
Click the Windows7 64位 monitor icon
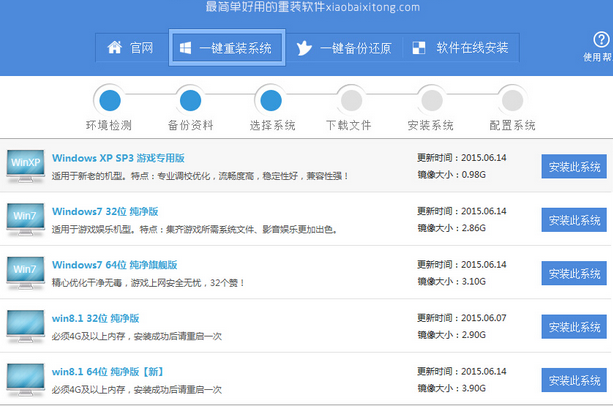(25, 270)
